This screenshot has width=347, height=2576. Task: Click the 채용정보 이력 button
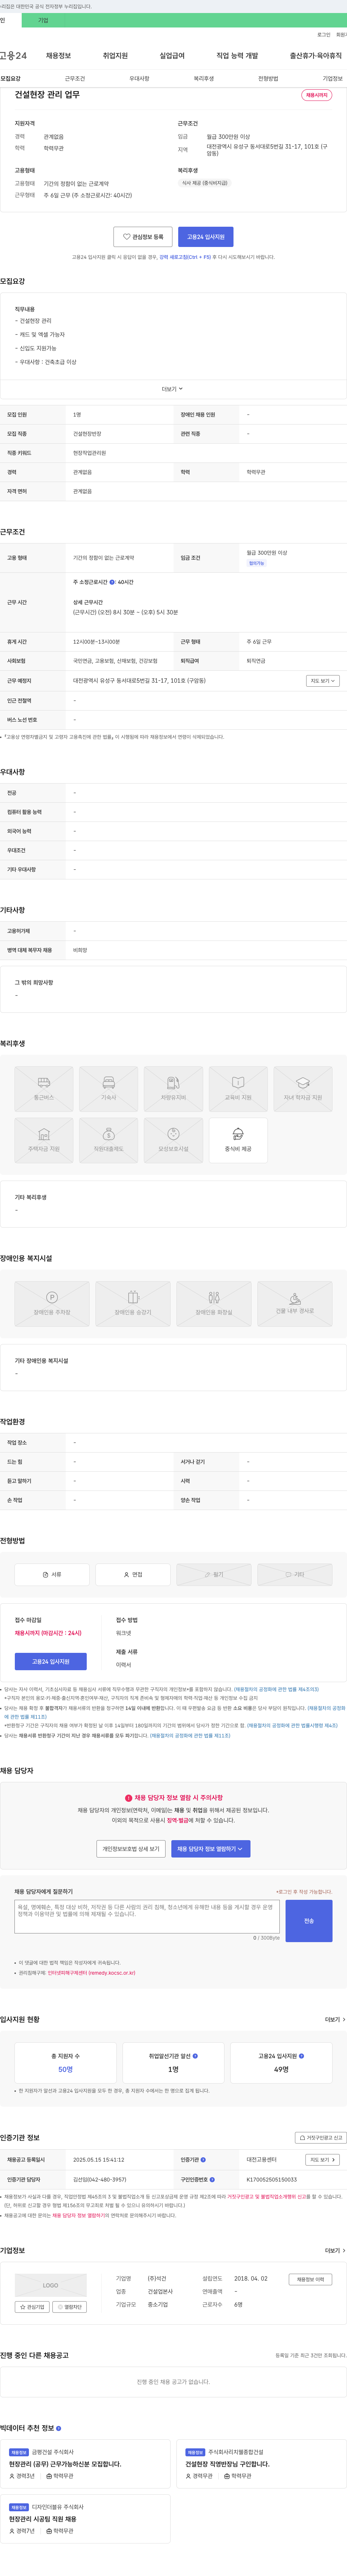click(x=310, y=2279)
